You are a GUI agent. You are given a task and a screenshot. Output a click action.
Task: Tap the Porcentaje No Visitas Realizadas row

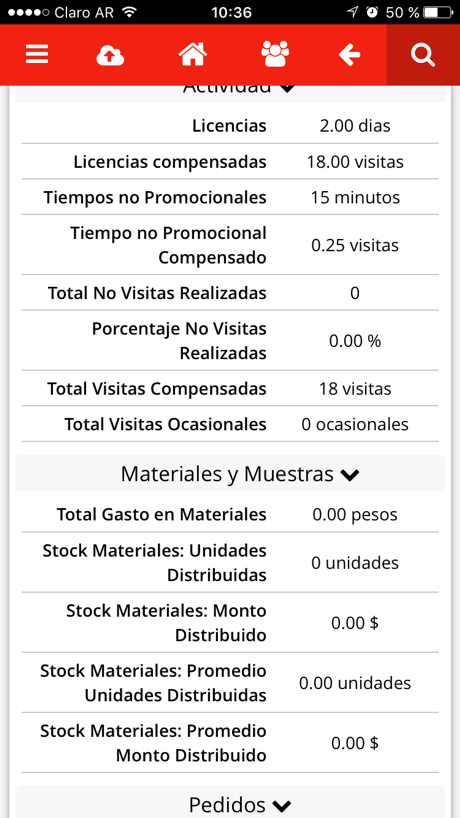[230, 341]
